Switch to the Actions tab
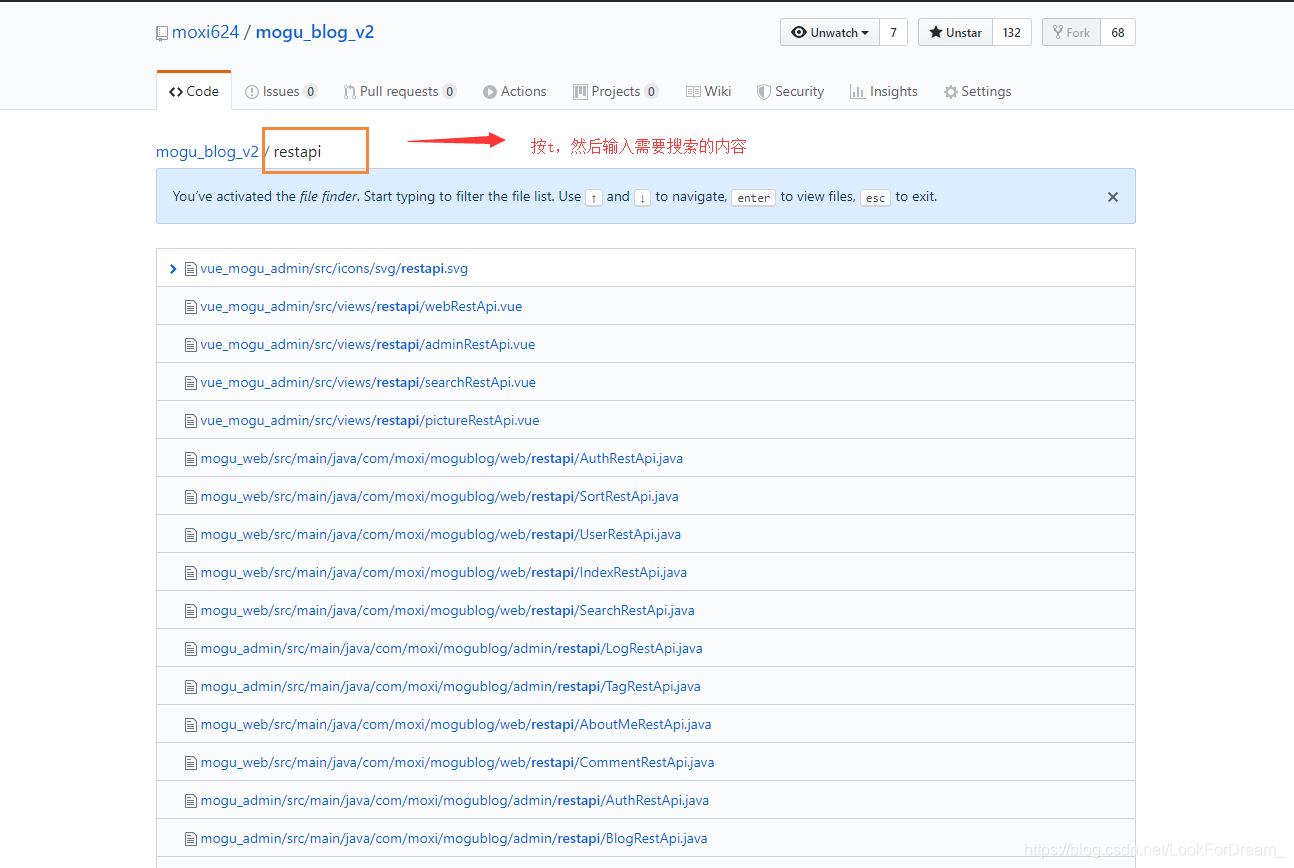This screenshot has height=868, width=1294. click(515, 91)
